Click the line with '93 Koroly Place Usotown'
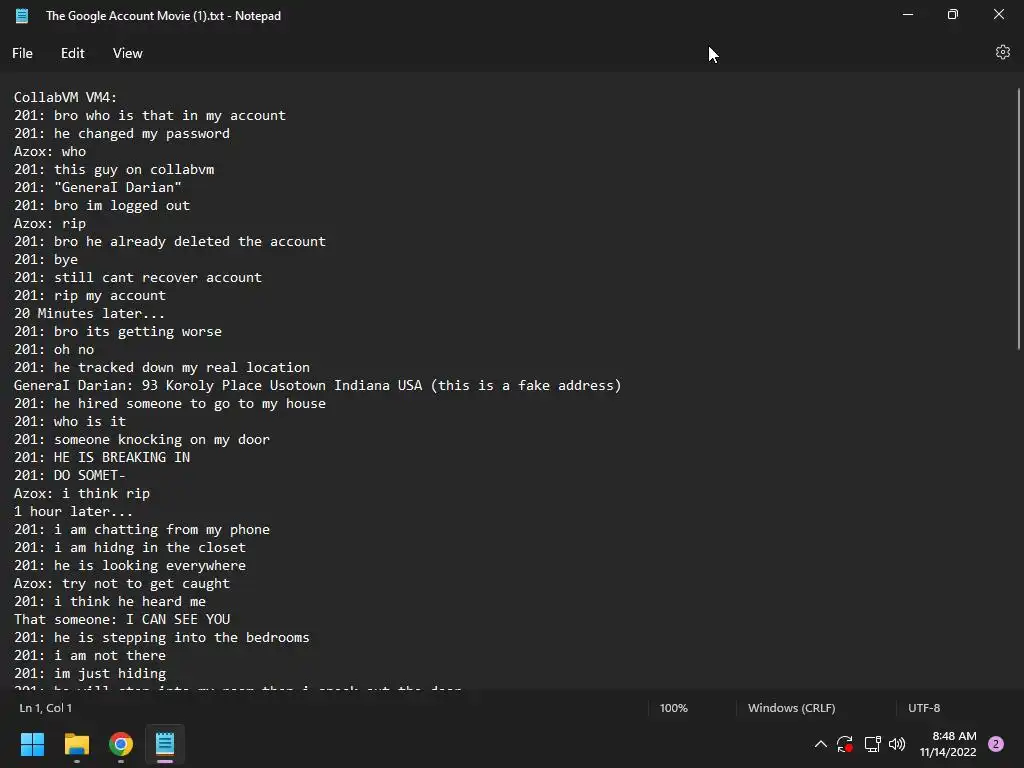 (317, 385)
